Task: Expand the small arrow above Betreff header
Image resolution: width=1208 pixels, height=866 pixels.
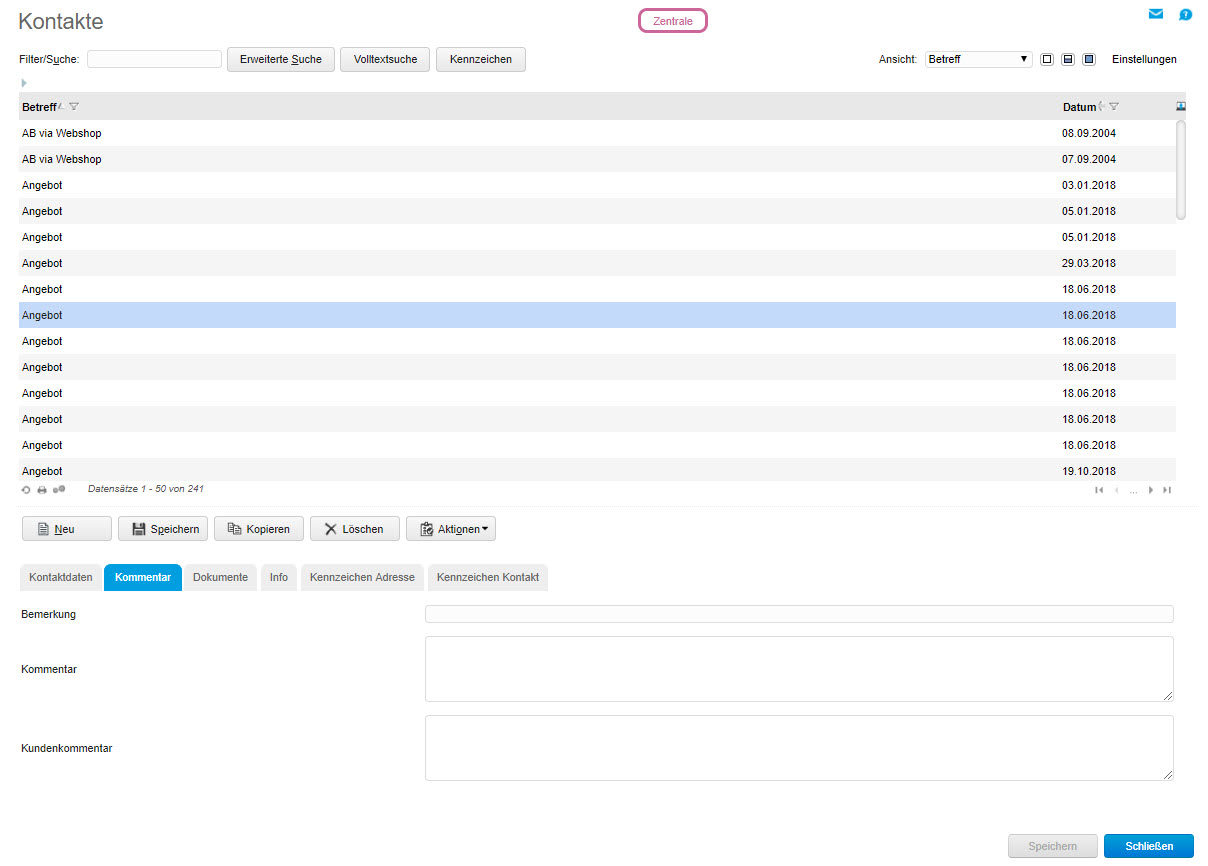Action: coord(24,82)
